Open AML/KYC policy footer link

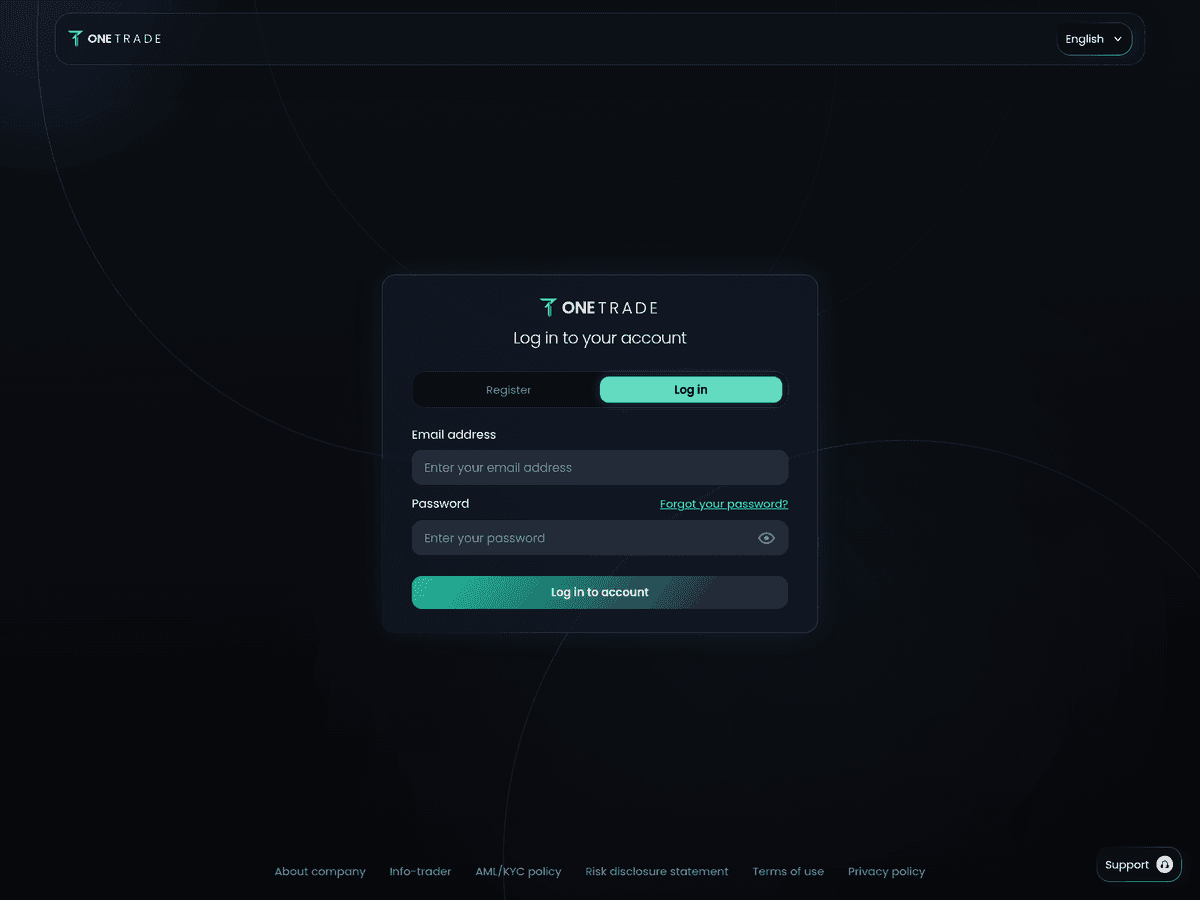518,872
